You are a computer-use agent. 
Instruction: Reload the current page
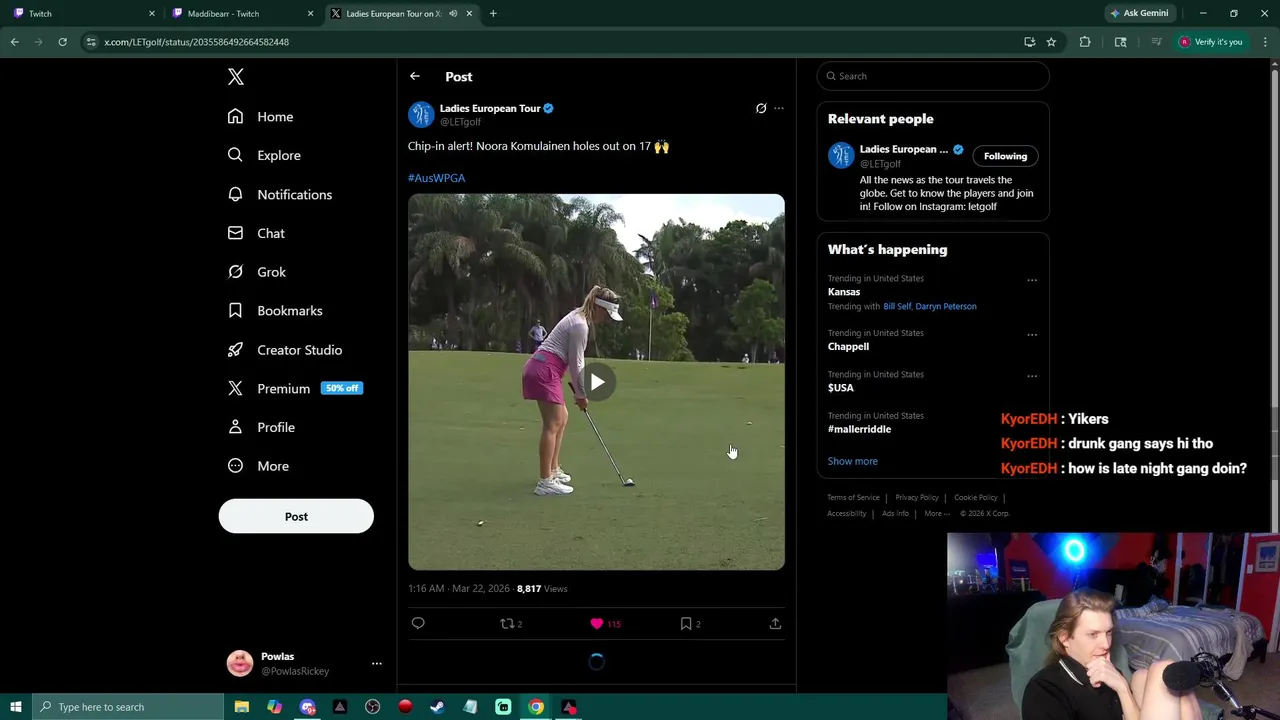coord(62,42)
